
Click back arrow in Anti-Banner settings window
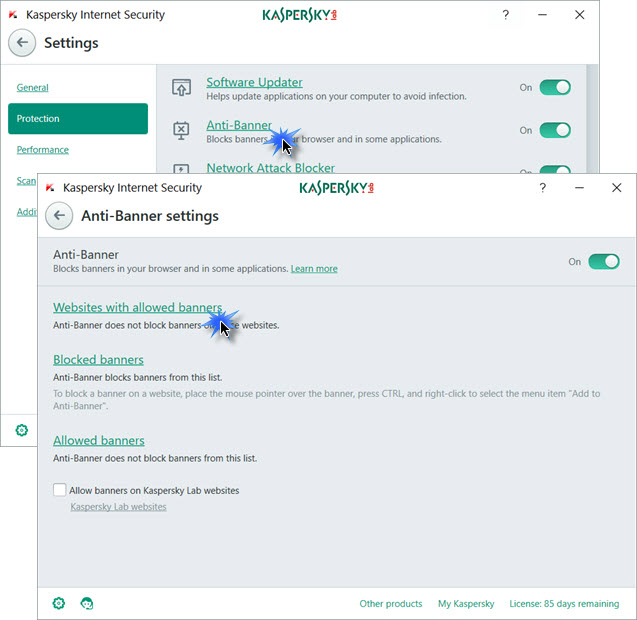(59, 216)
